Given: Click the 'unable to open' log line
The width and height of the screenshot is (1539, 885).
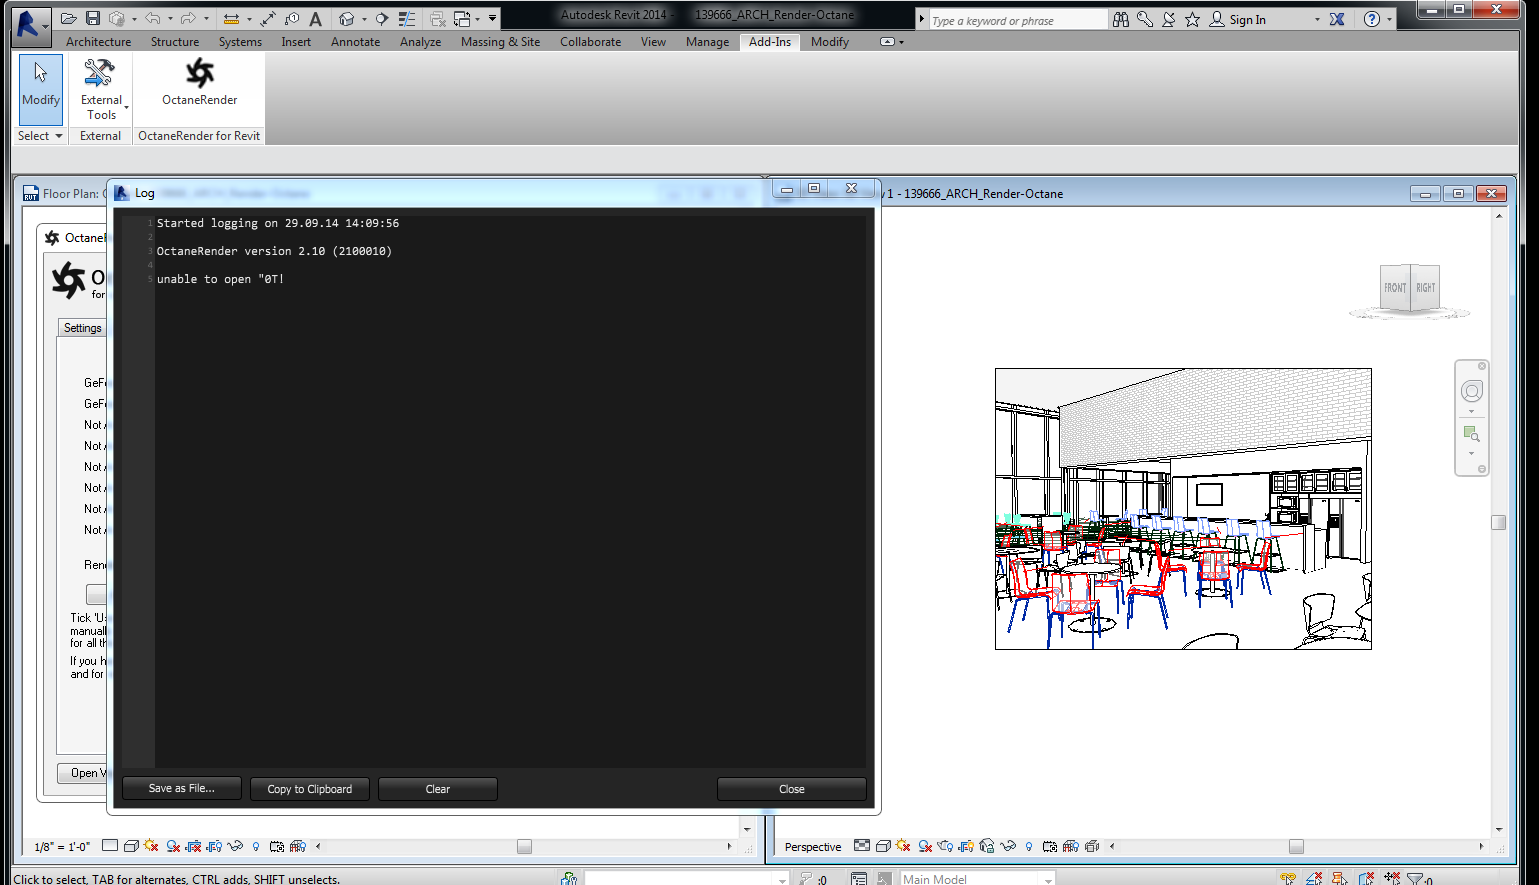Looking at the screenshot, I should [220, 279].
